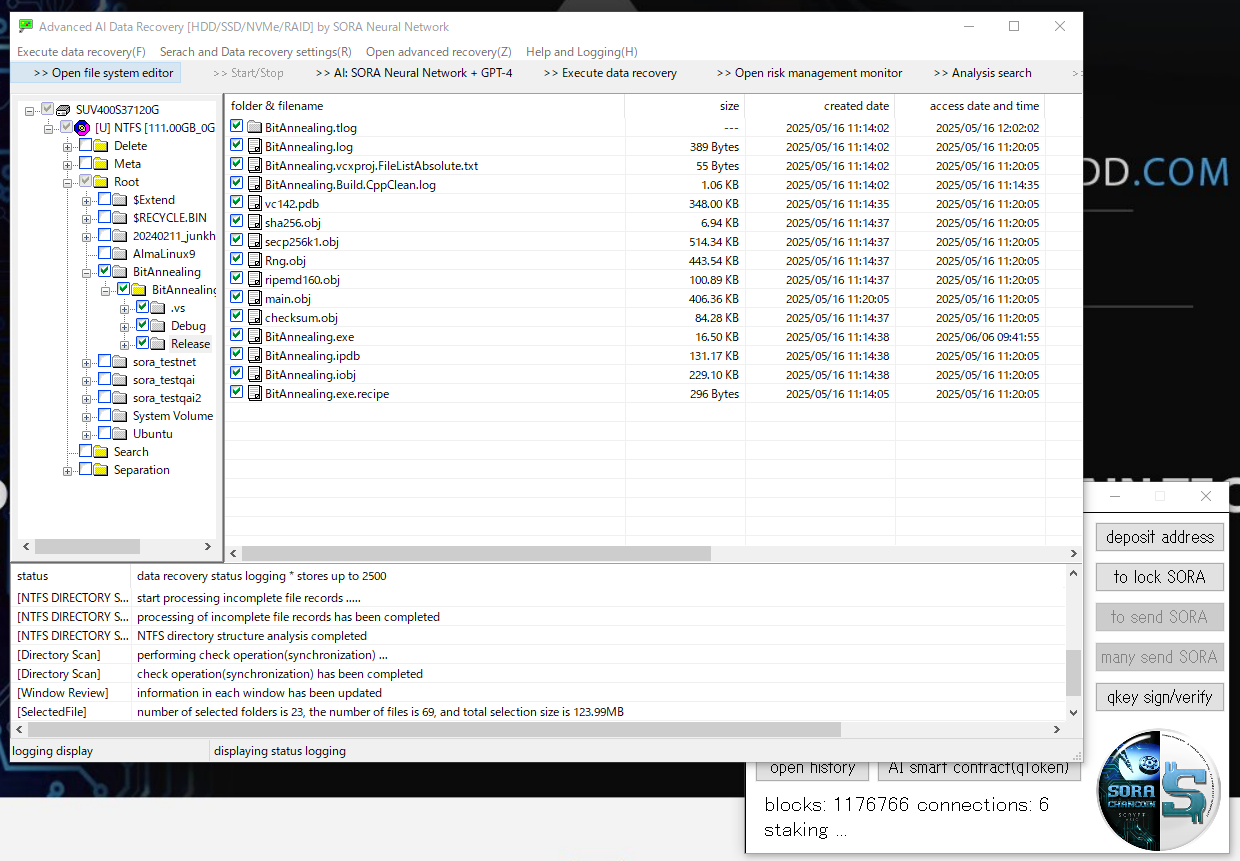Viewport: 1240px width, 861px height.
Task: Click the BitAnnealing.tlog folder icon in file list
Action: [254, 127]
